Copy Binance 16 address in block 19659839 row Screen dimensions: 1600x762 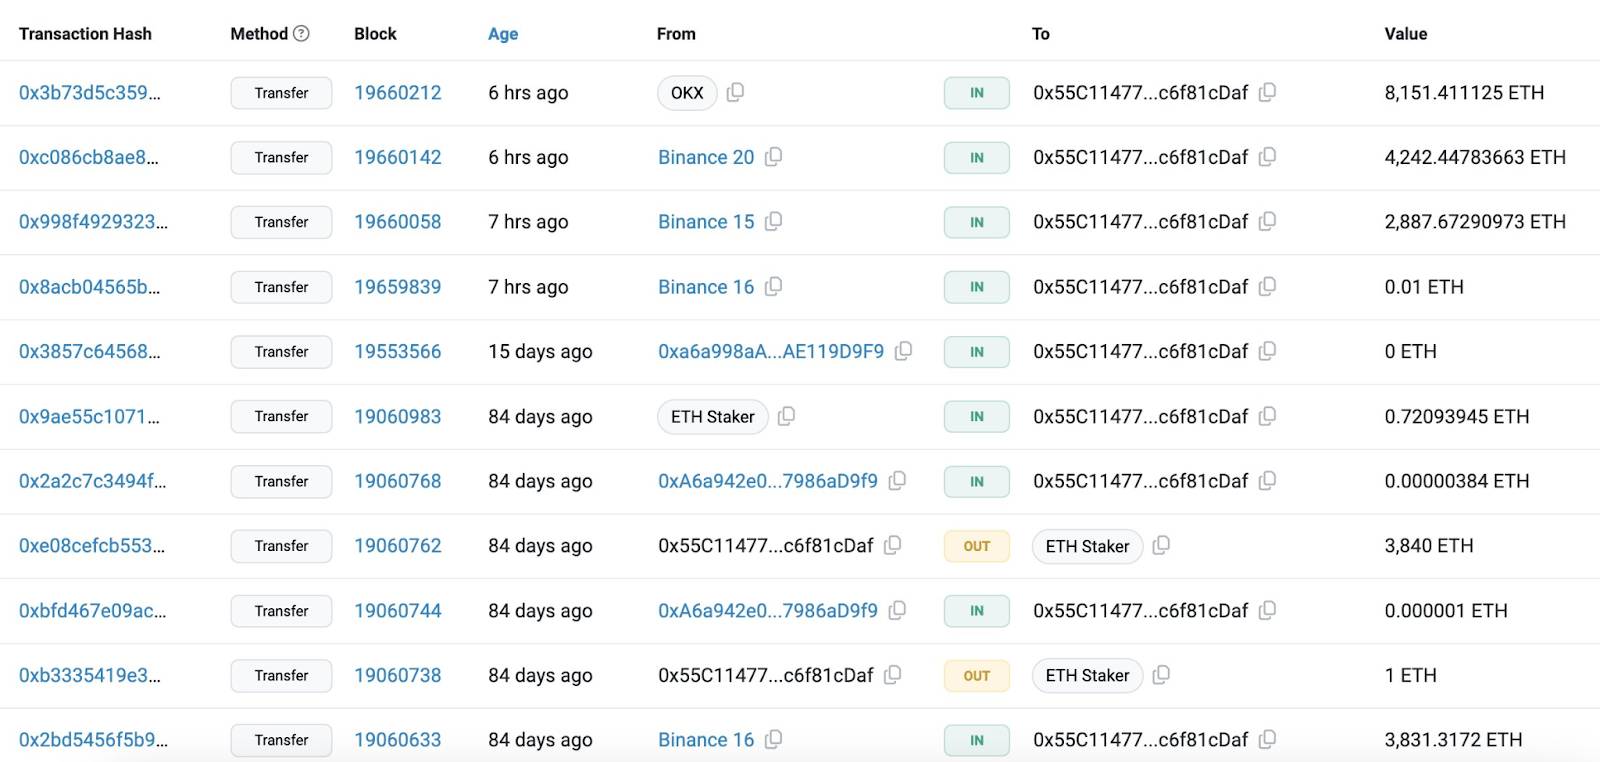[773, 286]
